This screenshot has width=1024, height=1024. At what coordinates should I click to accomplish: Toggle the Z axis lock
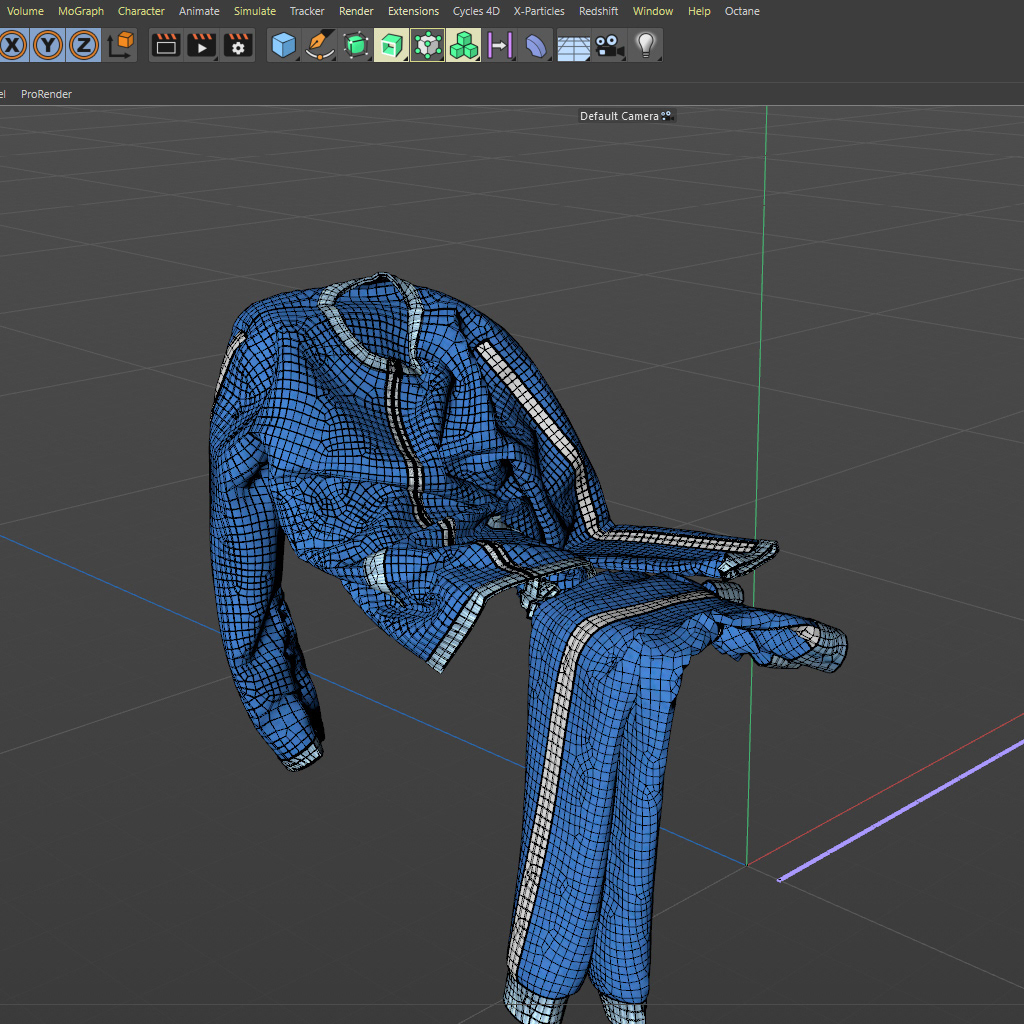point(84,45)
